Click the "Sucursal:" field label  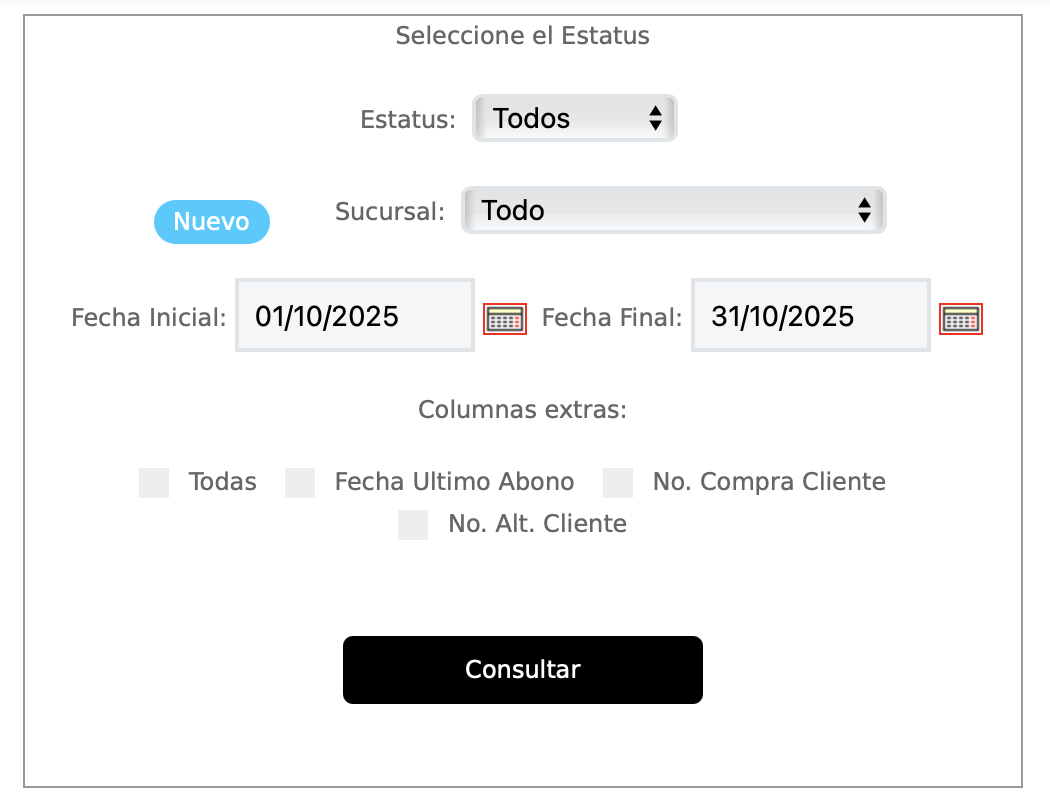(390, 212)
